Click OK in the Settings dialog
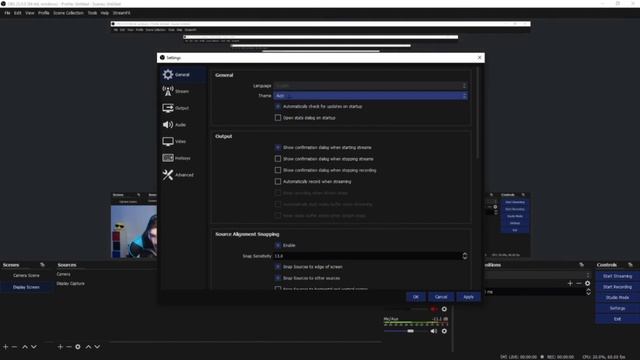This screenshot has width=640, height=360. click(416, 297)
